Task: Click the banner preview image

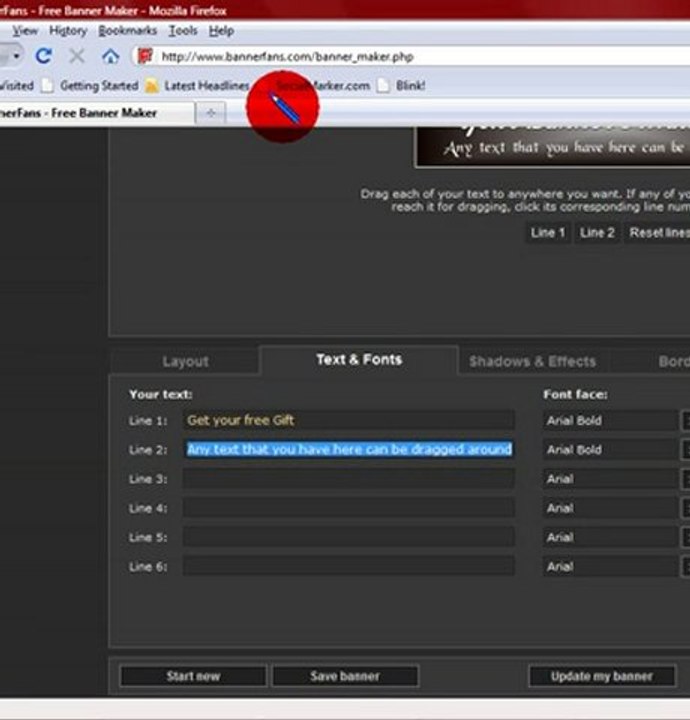Action: (x=553, y=147)
